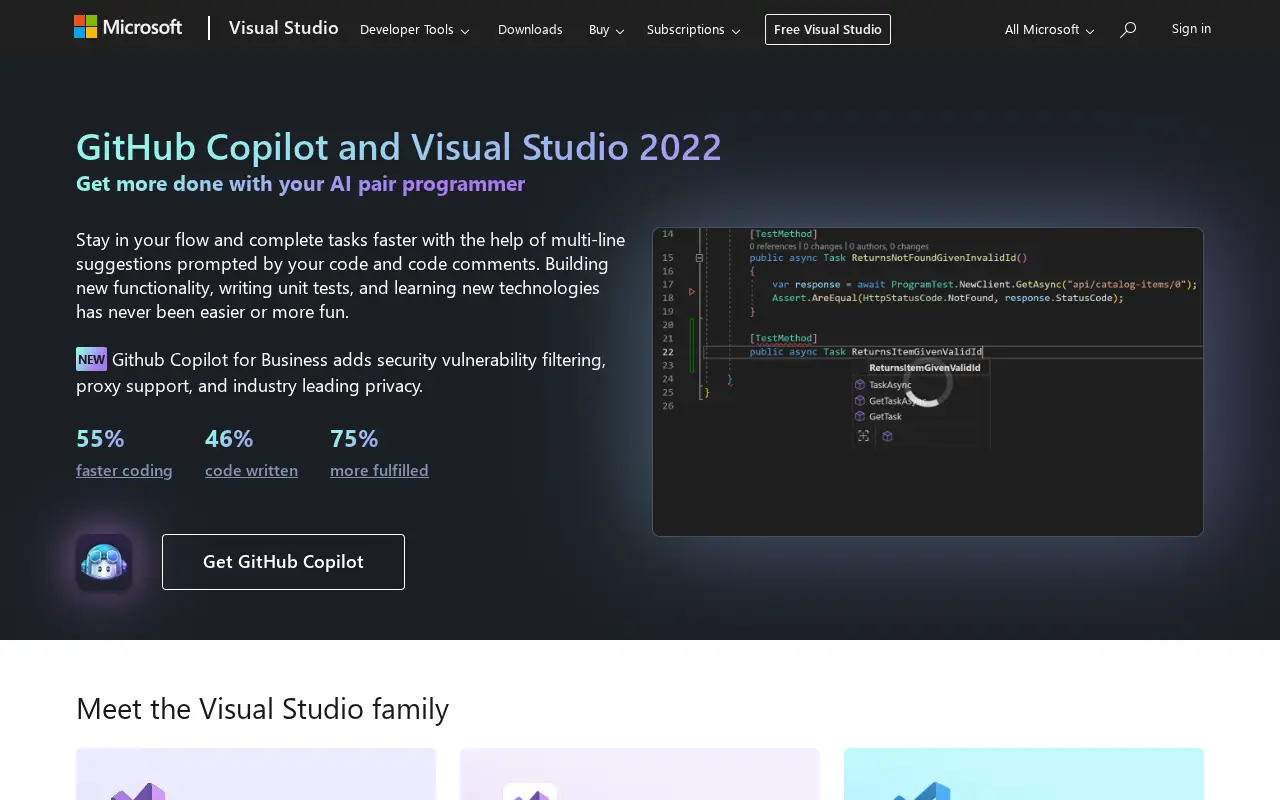Click the Microsoft logo
The width and height of the screenshot is (1280, 800).
coord(128,28)
